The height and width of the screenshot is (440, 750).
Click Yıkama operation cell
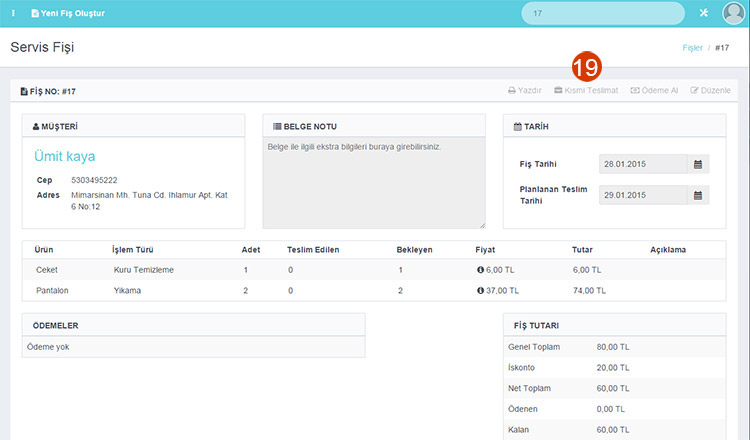coord(127,290)
